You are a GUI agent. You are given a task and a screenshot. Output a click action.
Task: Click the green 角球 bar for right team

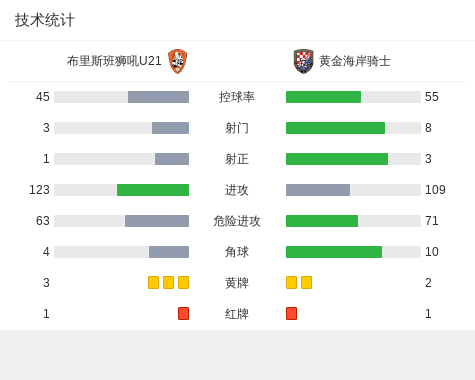334,252
